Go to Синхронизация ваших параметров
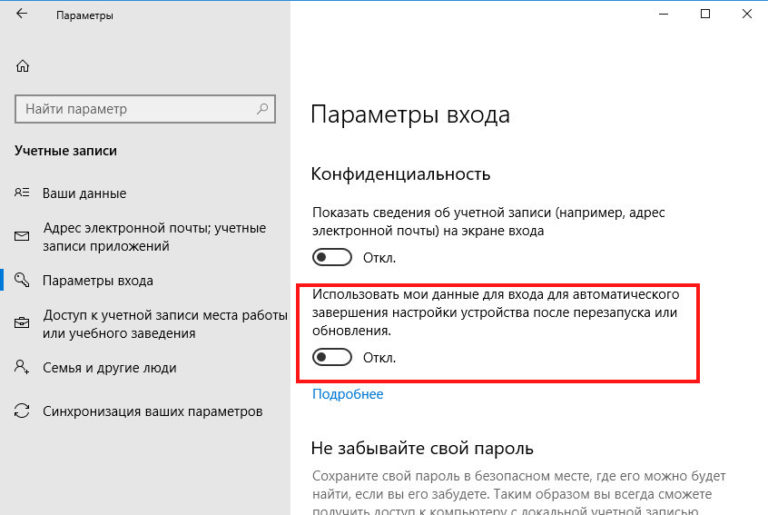 pos(152,411)
